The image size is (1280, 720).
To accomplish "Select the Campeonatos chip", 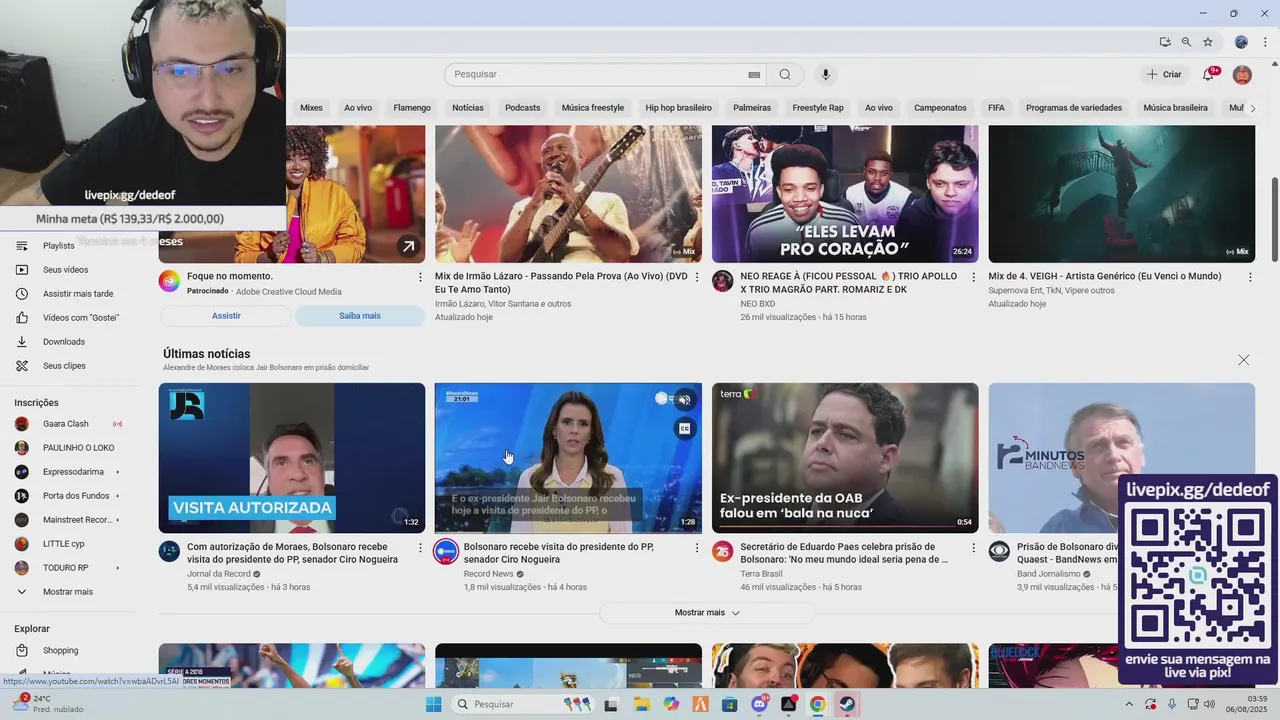I will [x=940, y=108].
